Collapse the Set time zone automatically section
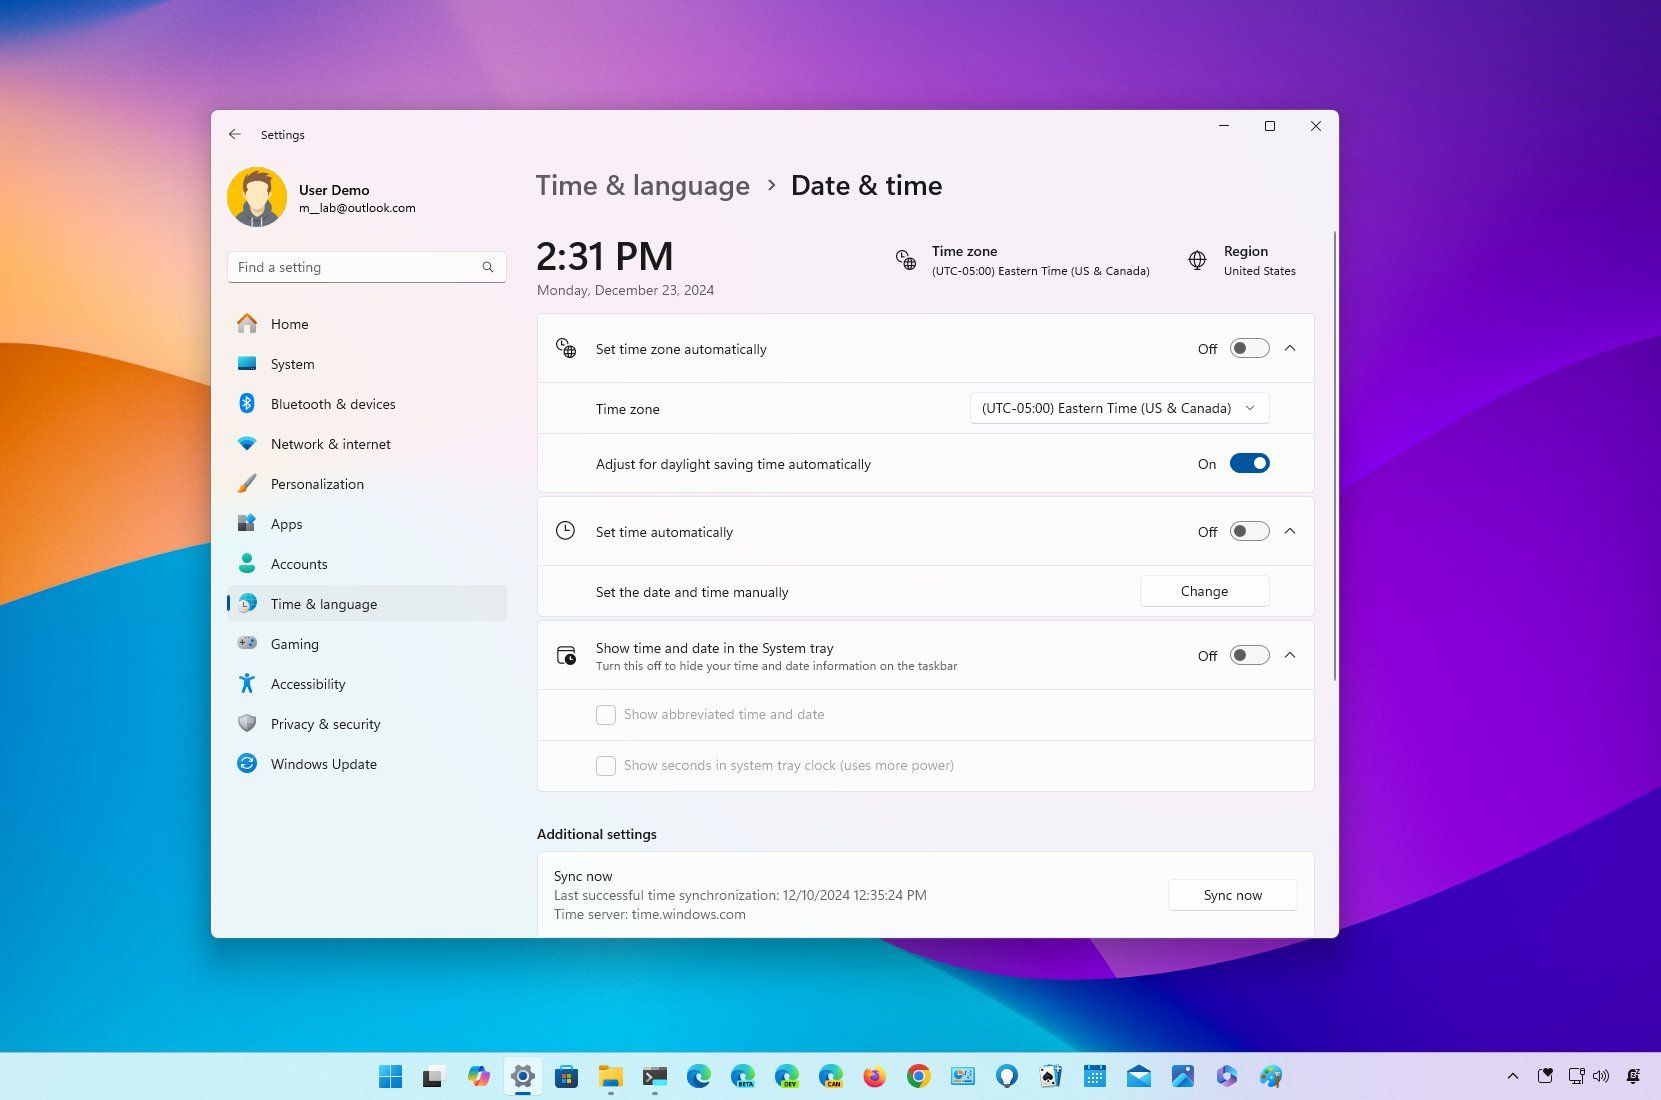1661x1100 pixels. 1290,348
